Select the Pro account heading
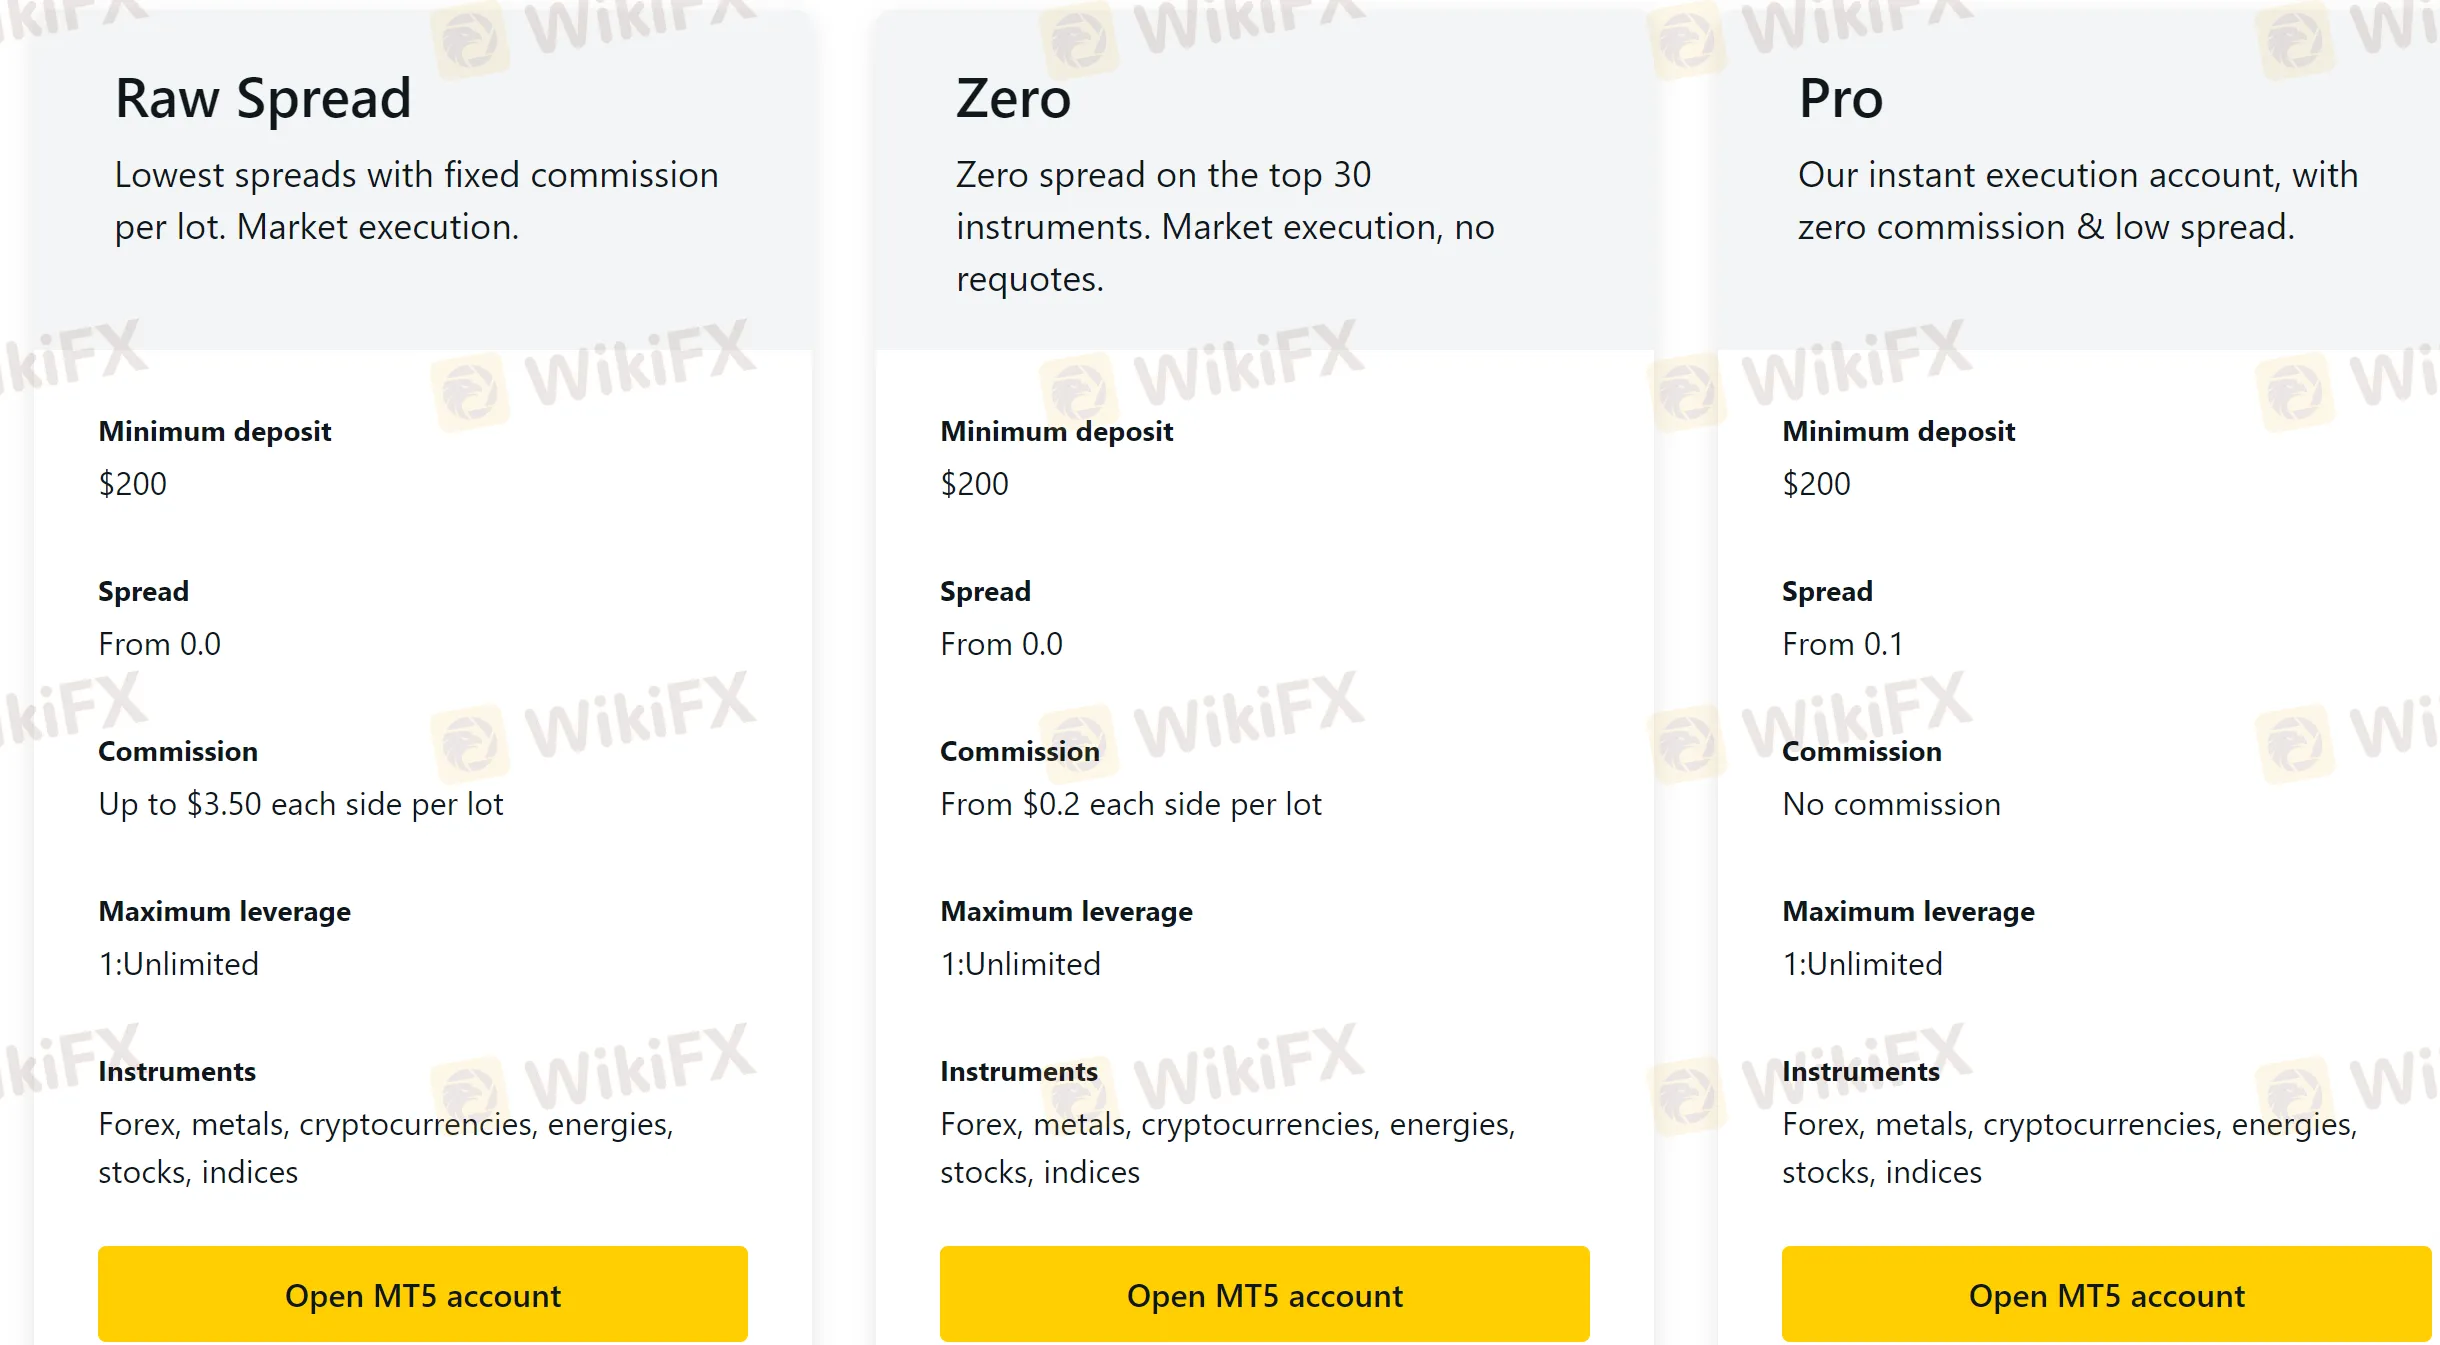The image size is (2440, 1345). coord(1841,99)
